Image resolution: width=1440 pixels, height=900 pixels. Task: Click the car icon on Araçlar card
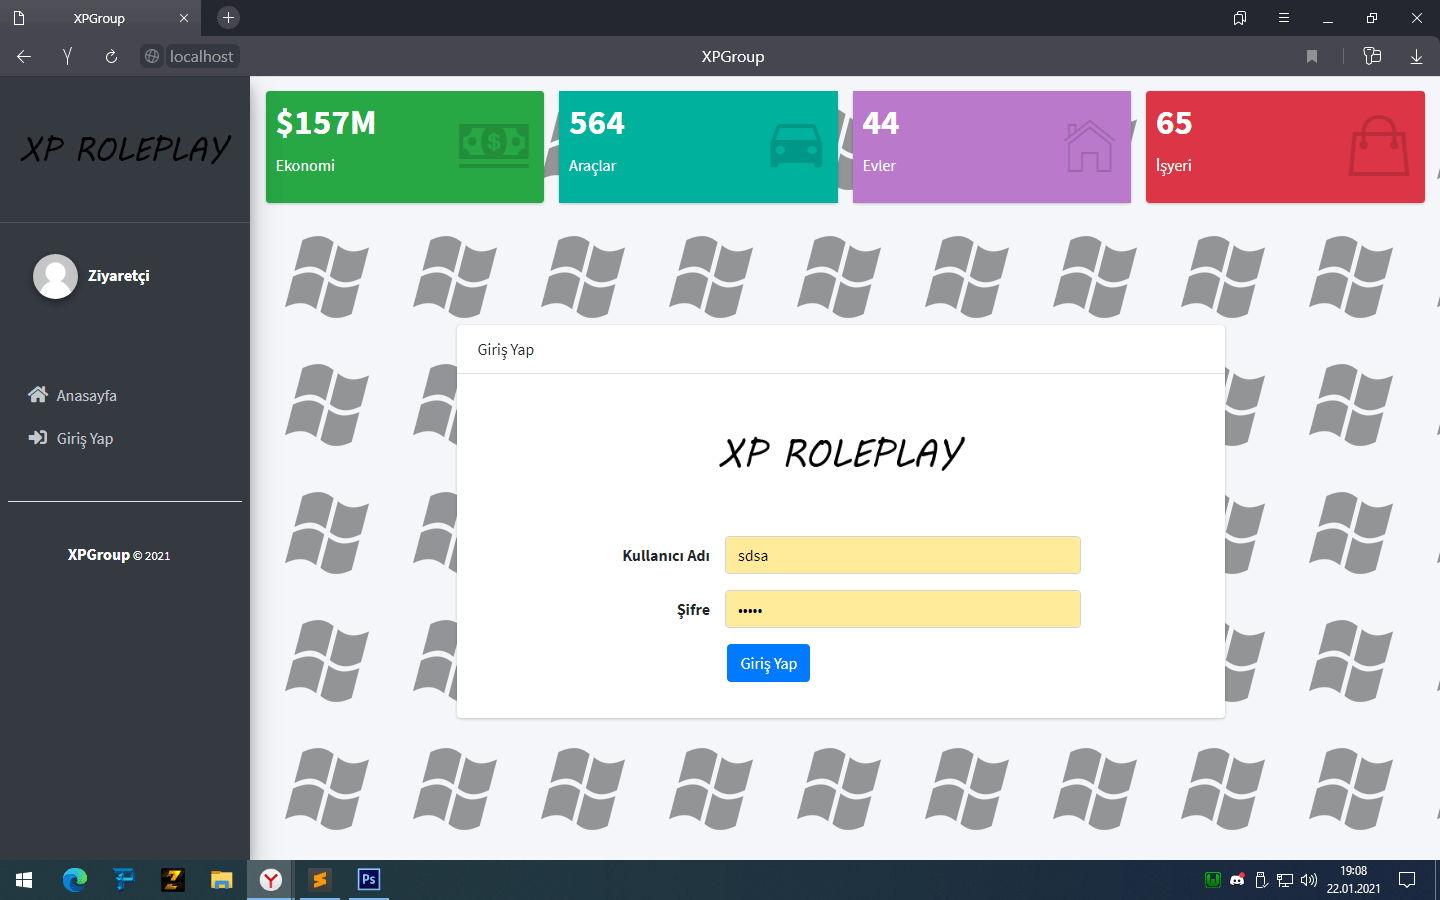point(797,146)
